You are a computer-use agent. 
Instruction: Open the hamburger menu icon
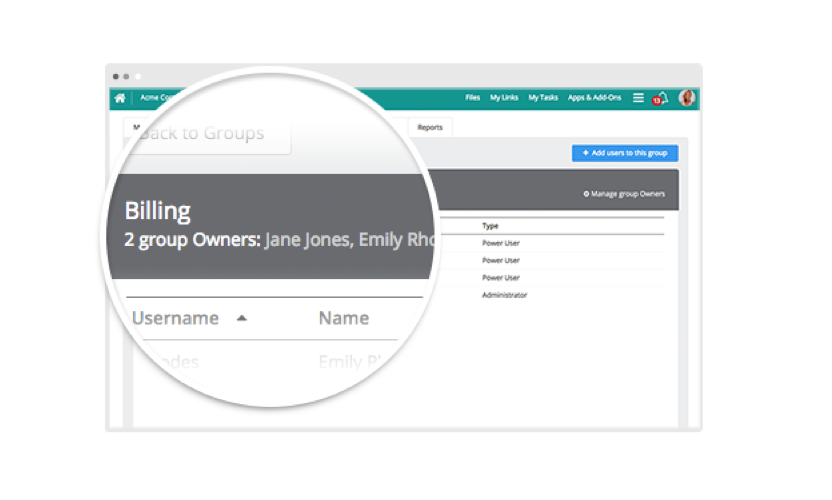click(639, 98)
